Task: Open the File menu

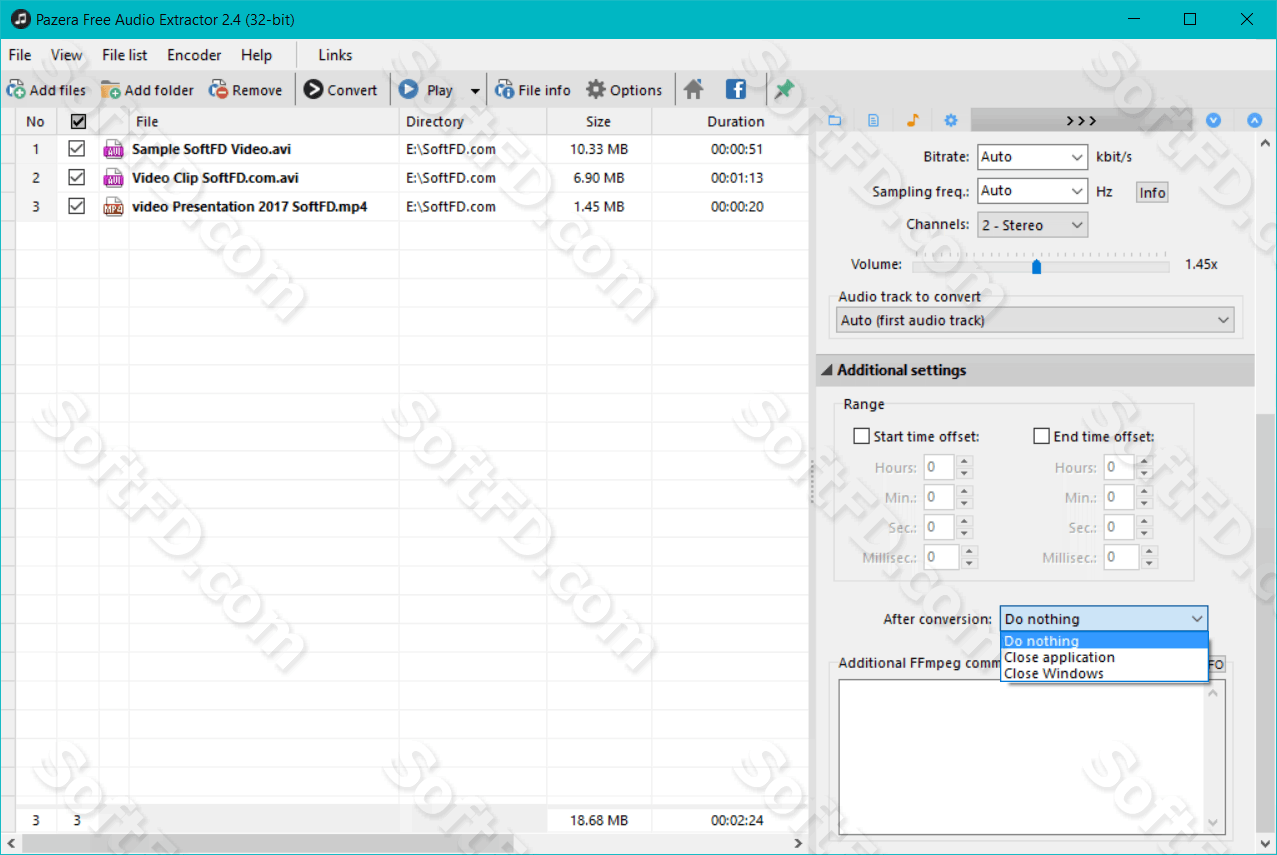Action: [x=20, y=55]
